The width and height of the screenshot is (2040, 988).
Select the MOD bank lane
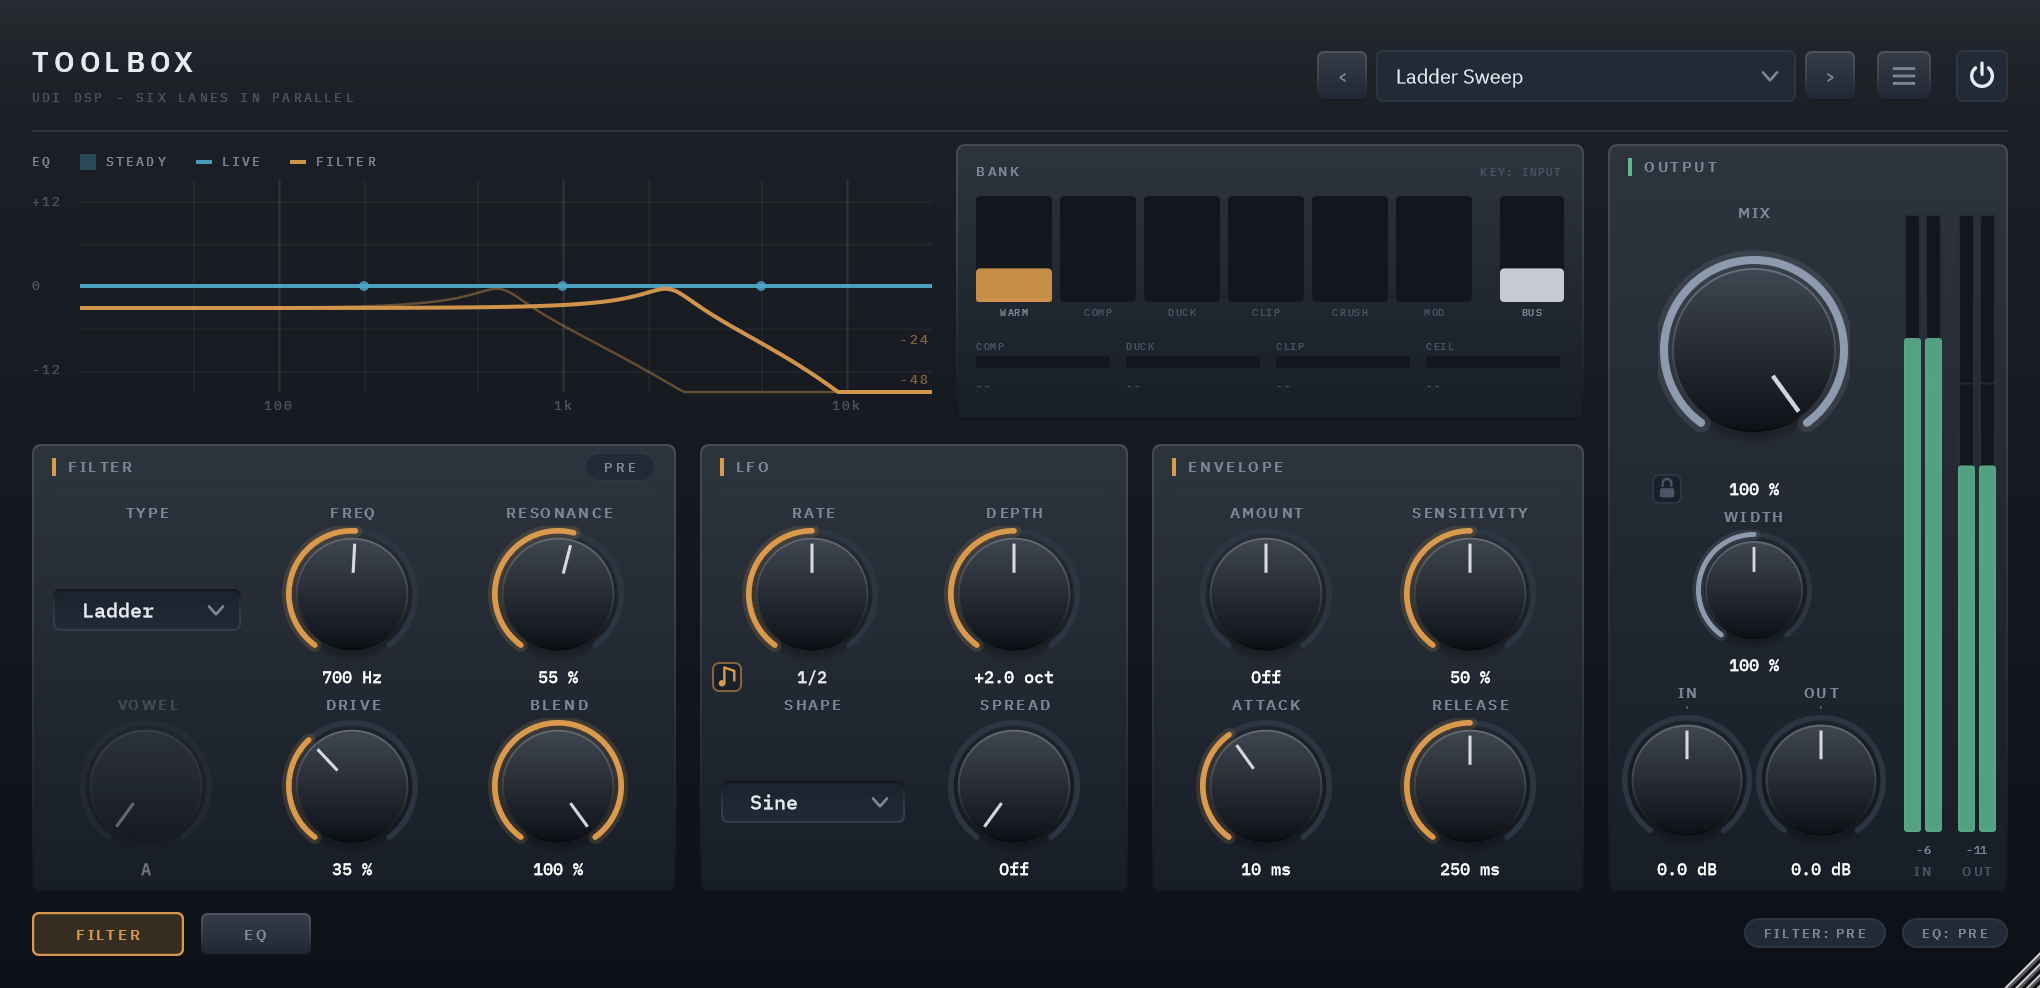pos(1434,249)
